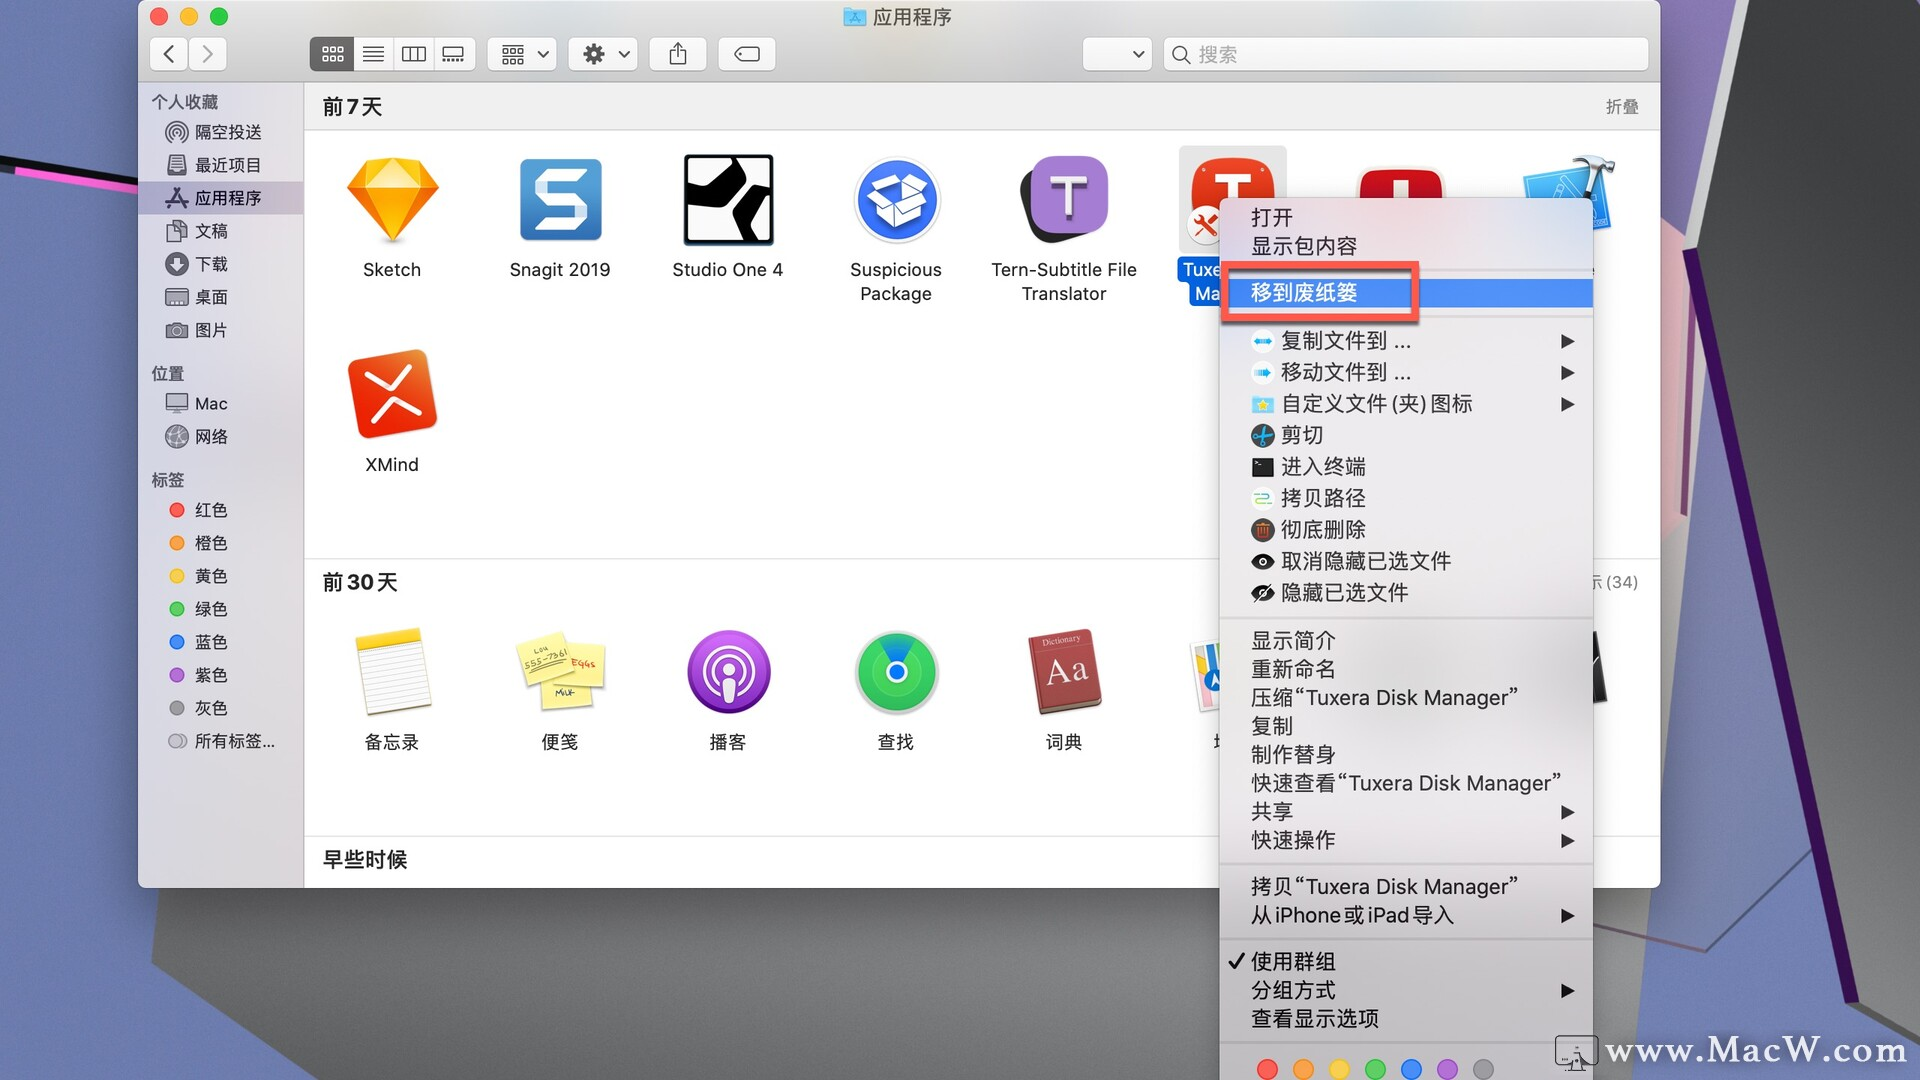
Task: Select 显示简介 in the context menu
Action: tap(1292, 640)
